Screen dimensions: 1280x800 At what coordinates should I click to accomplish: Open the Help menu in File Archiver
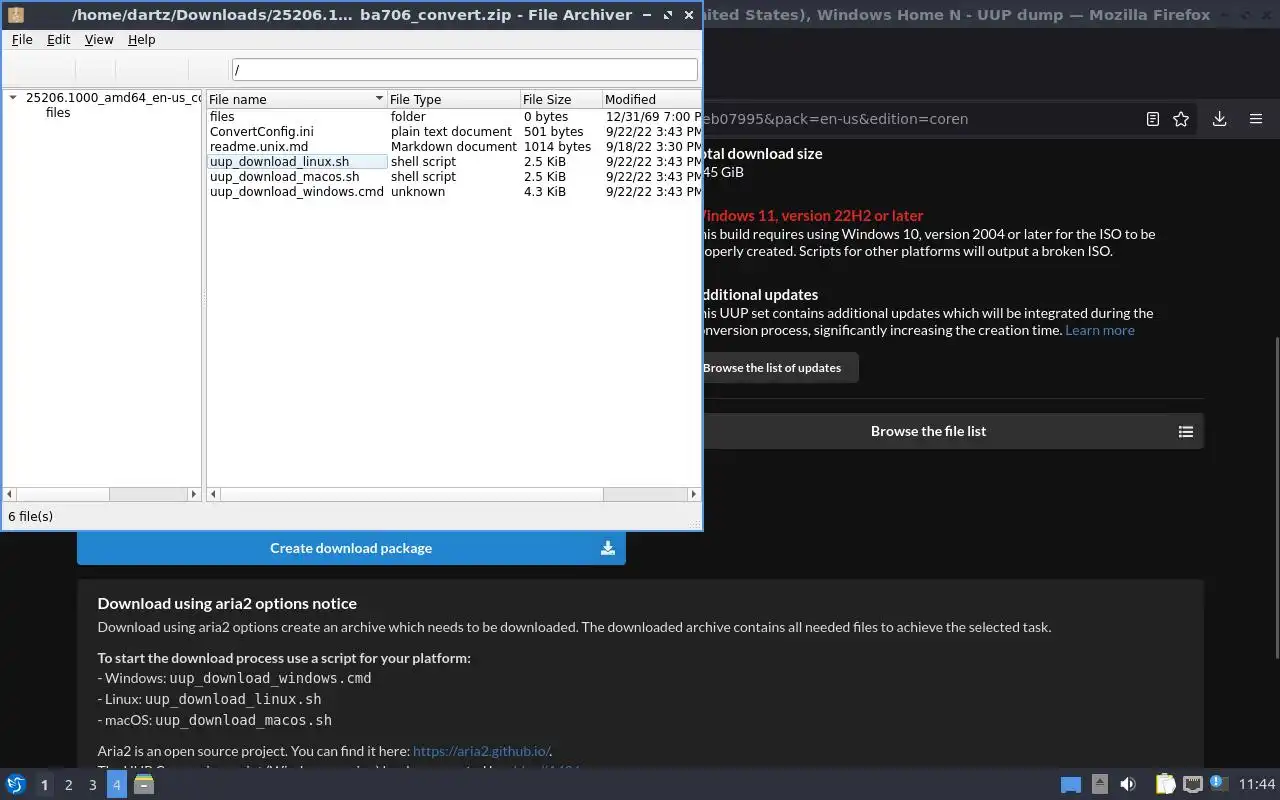pos(142,39)
